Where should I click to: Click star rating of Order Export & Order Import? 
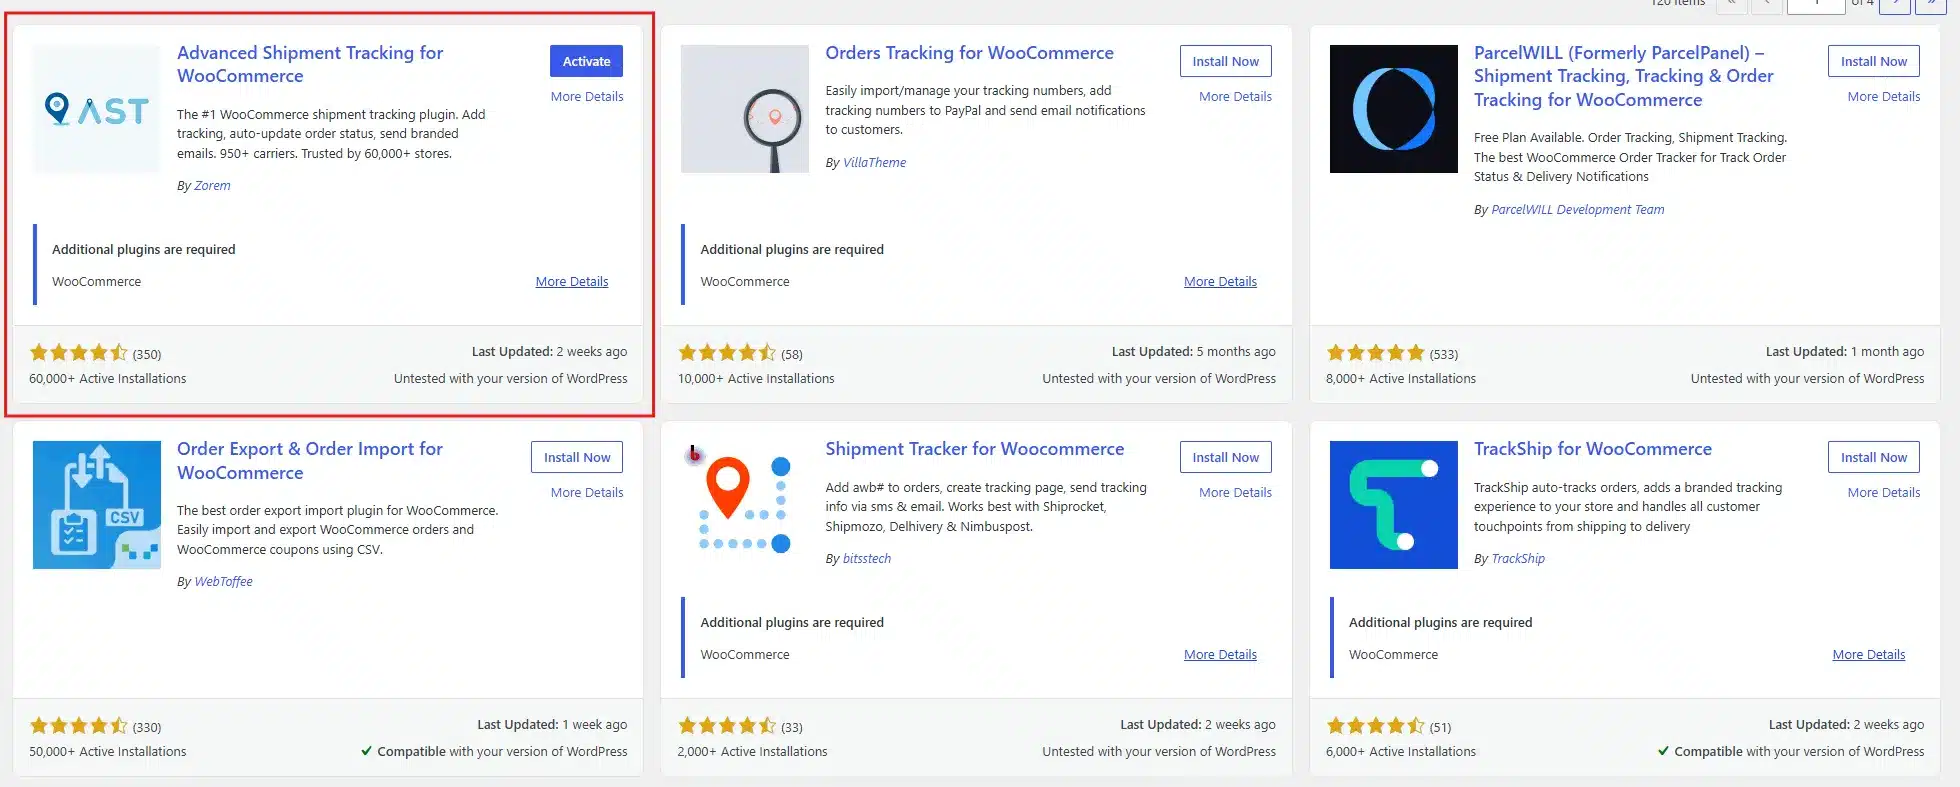(x=79, y=725)
